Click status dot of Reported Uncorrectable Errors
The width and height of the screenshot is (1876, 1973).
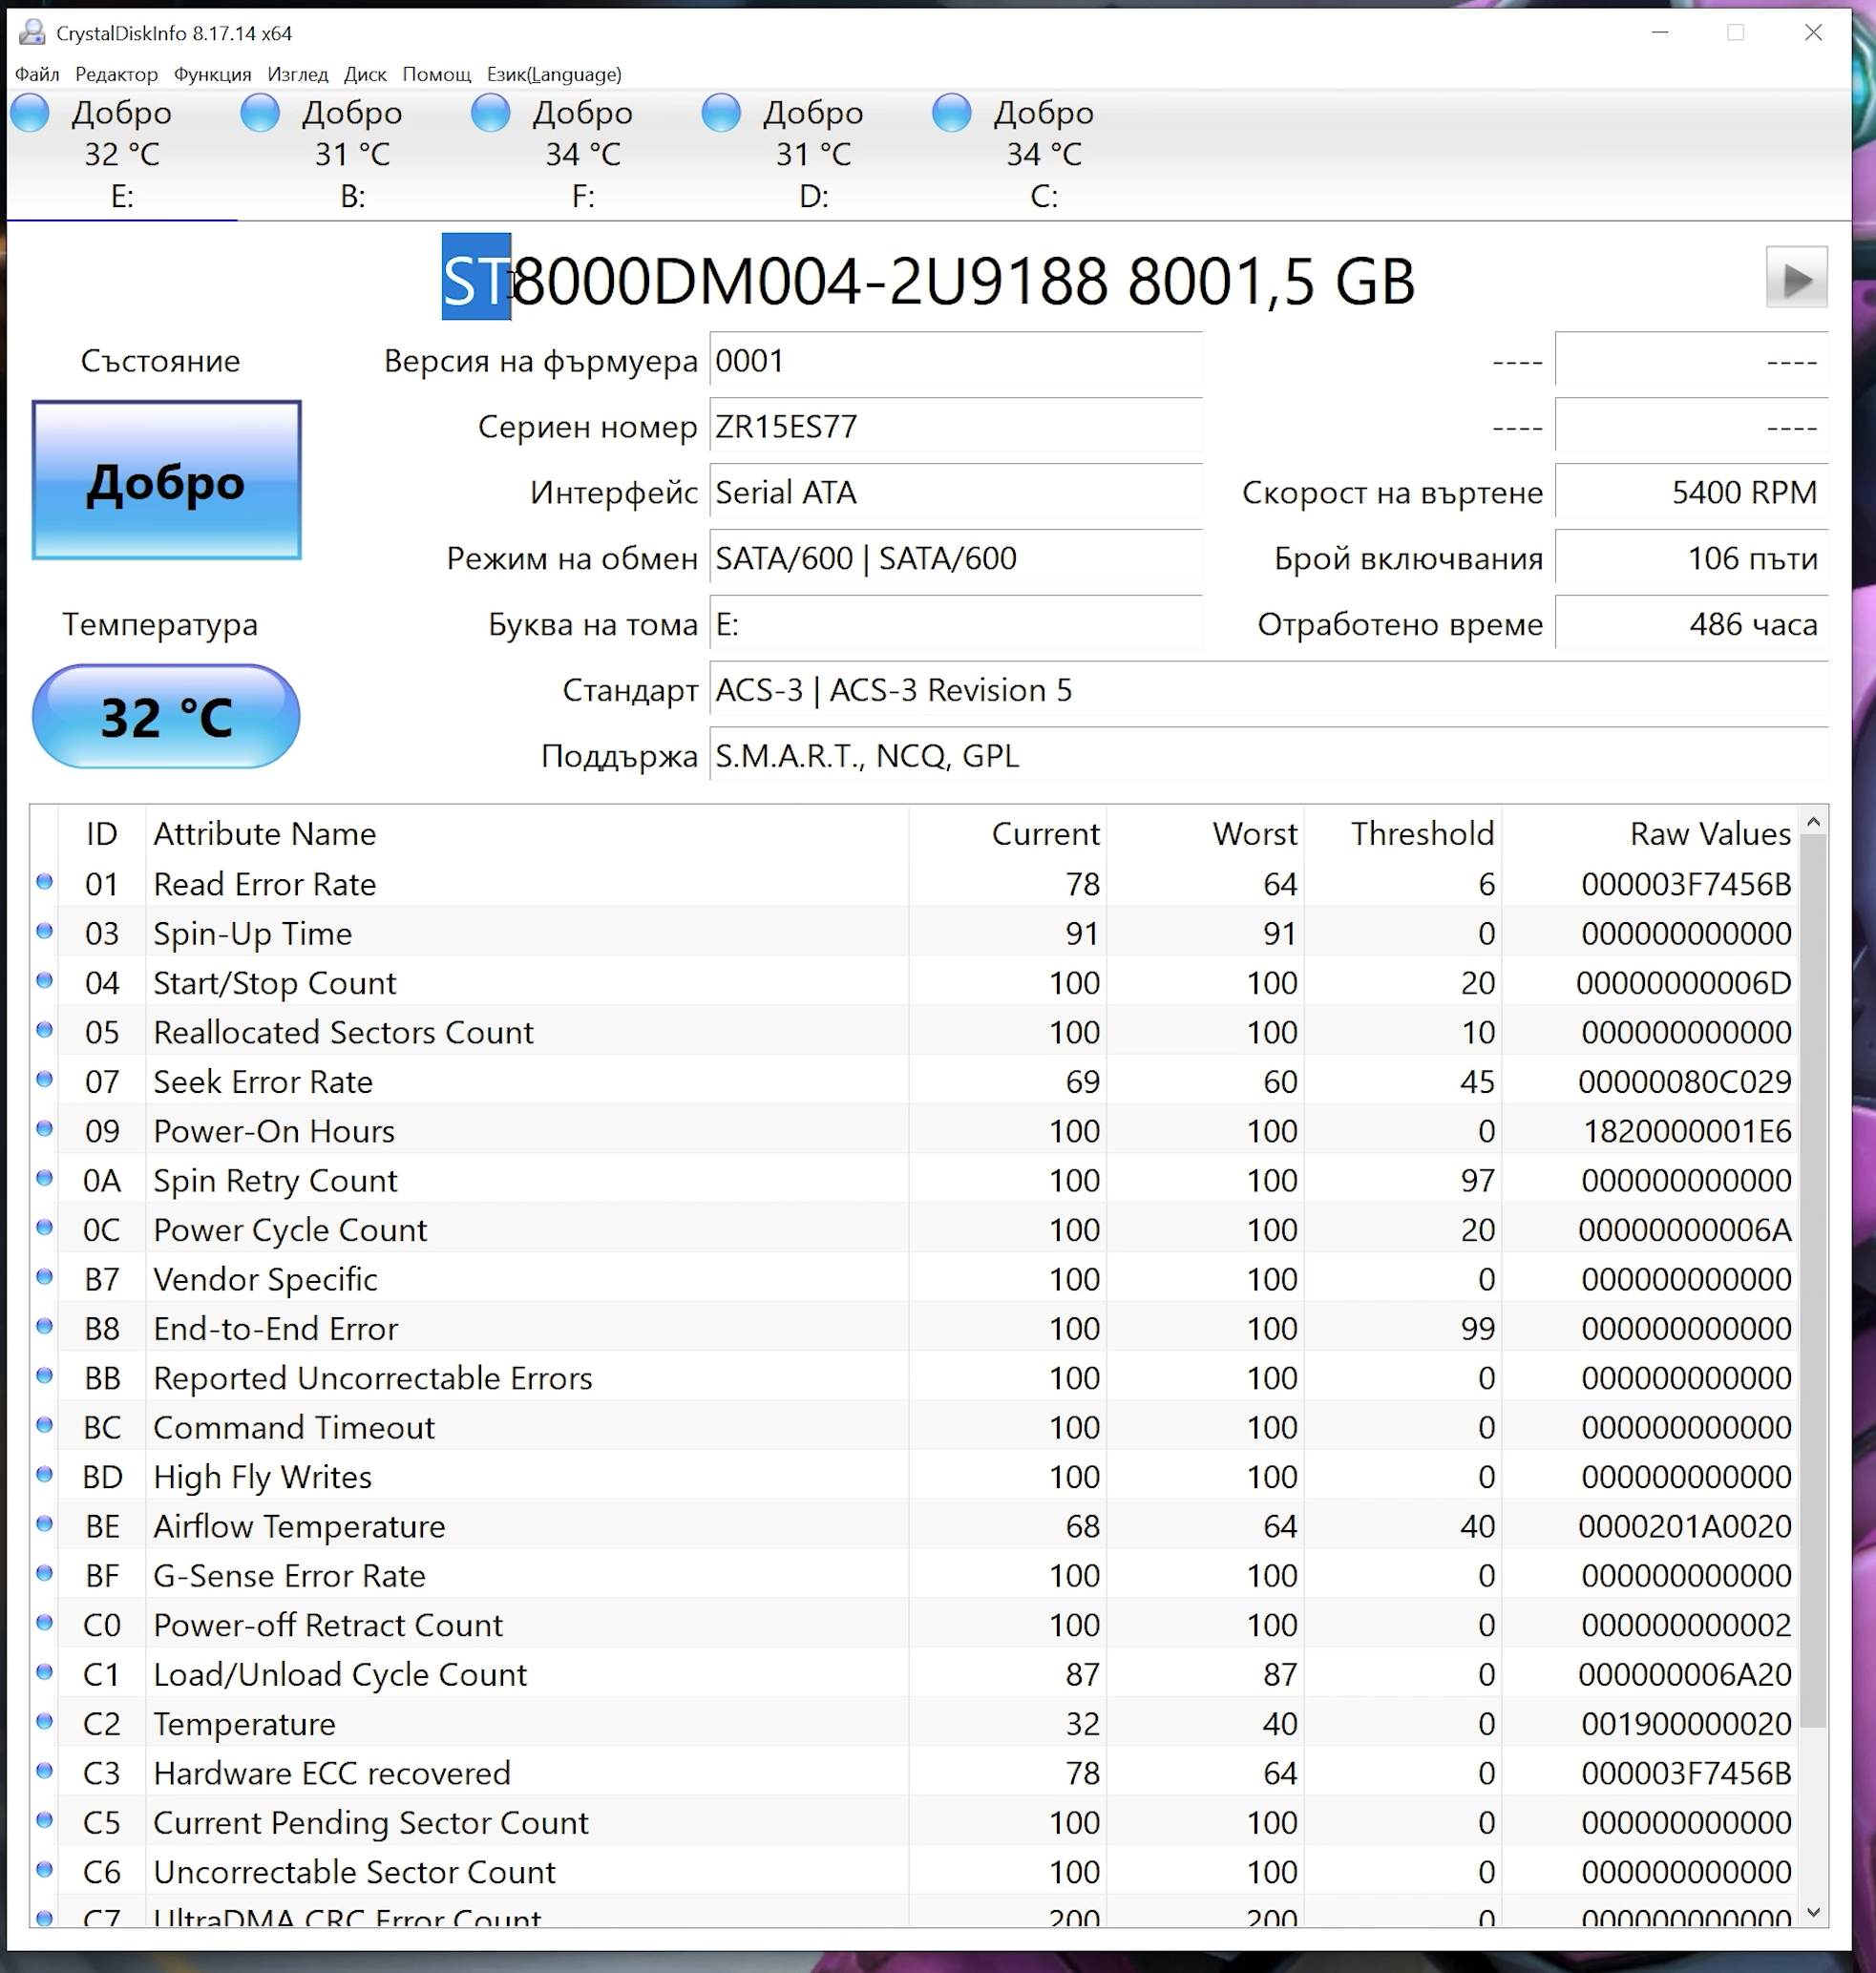click(44, 1375)
